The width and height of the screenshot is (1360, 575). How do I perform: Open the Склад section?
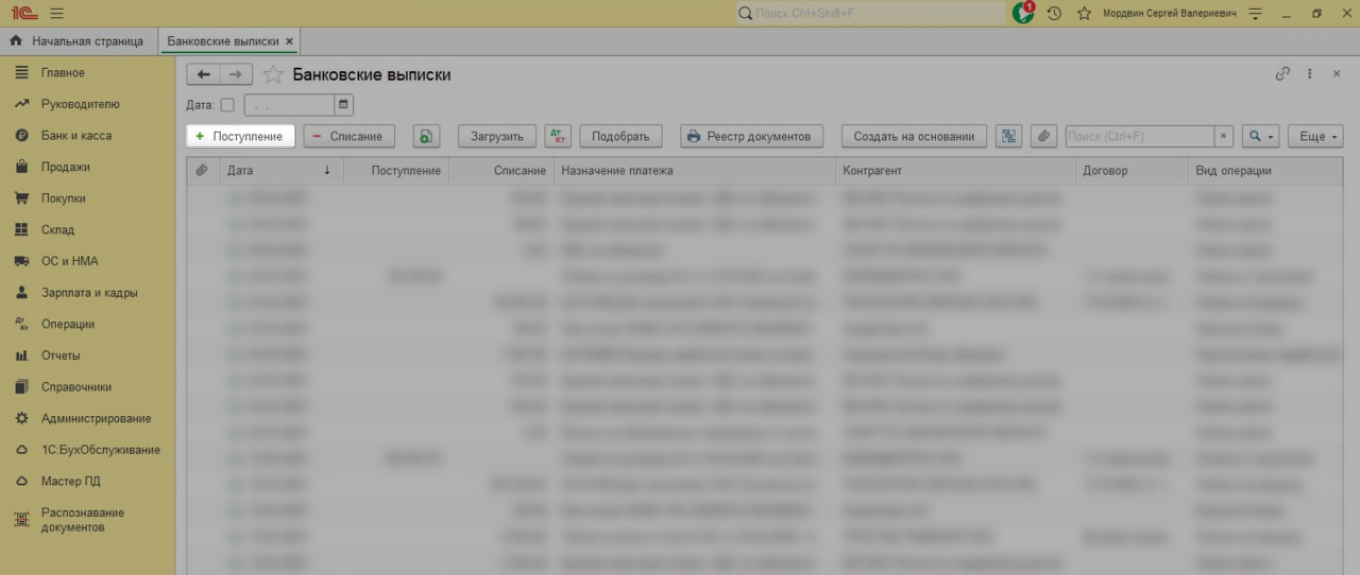(57, 230)
